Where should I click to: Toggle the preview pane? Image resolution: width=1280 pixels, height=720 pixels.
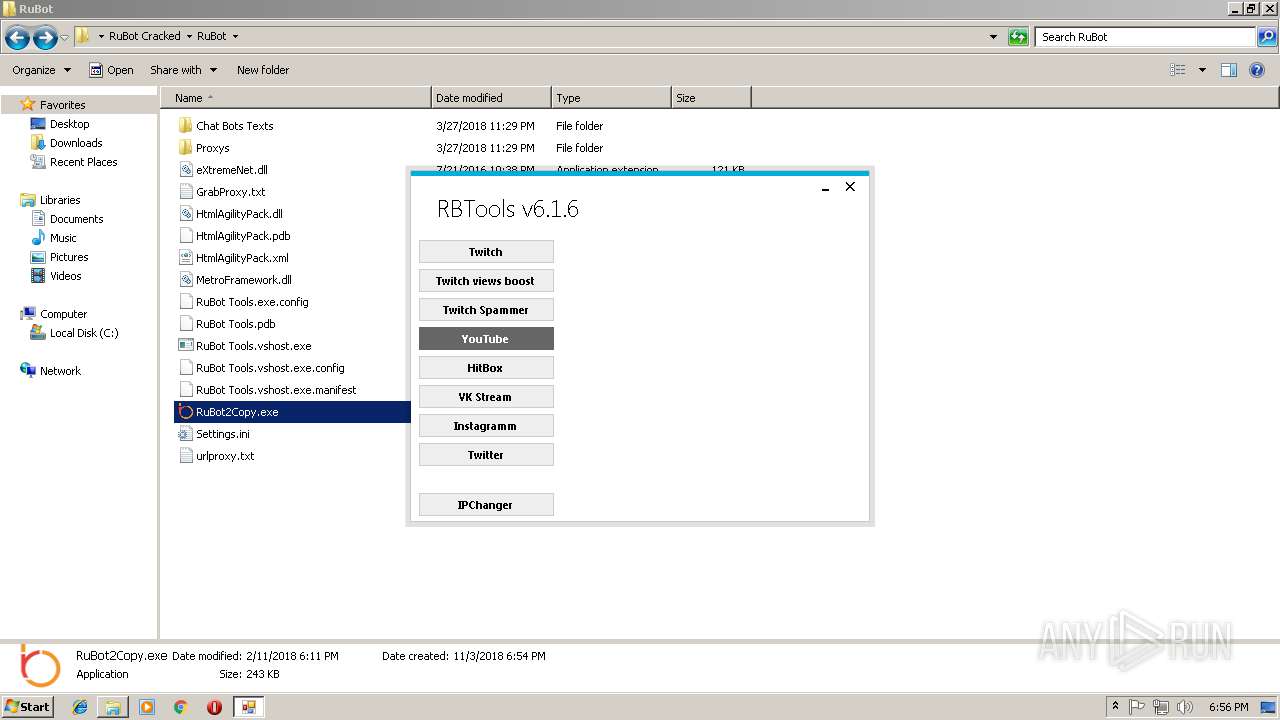tap(1229, 70)
